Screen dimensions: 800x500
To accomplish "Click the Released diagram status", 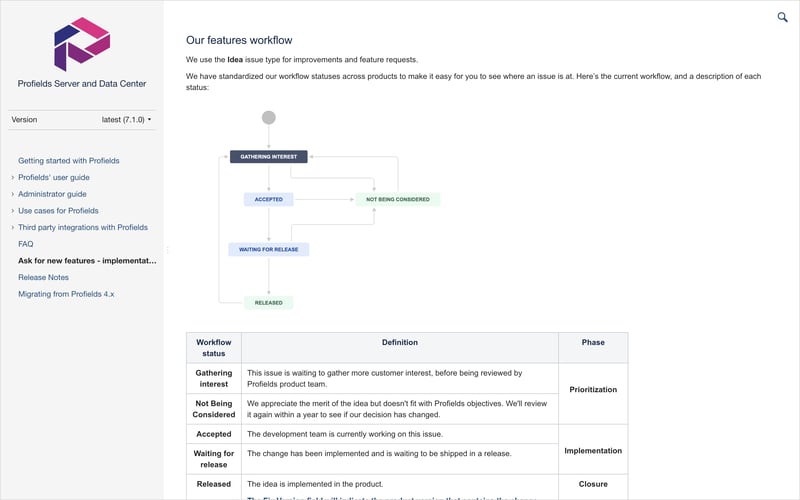I will click(268, 303).
